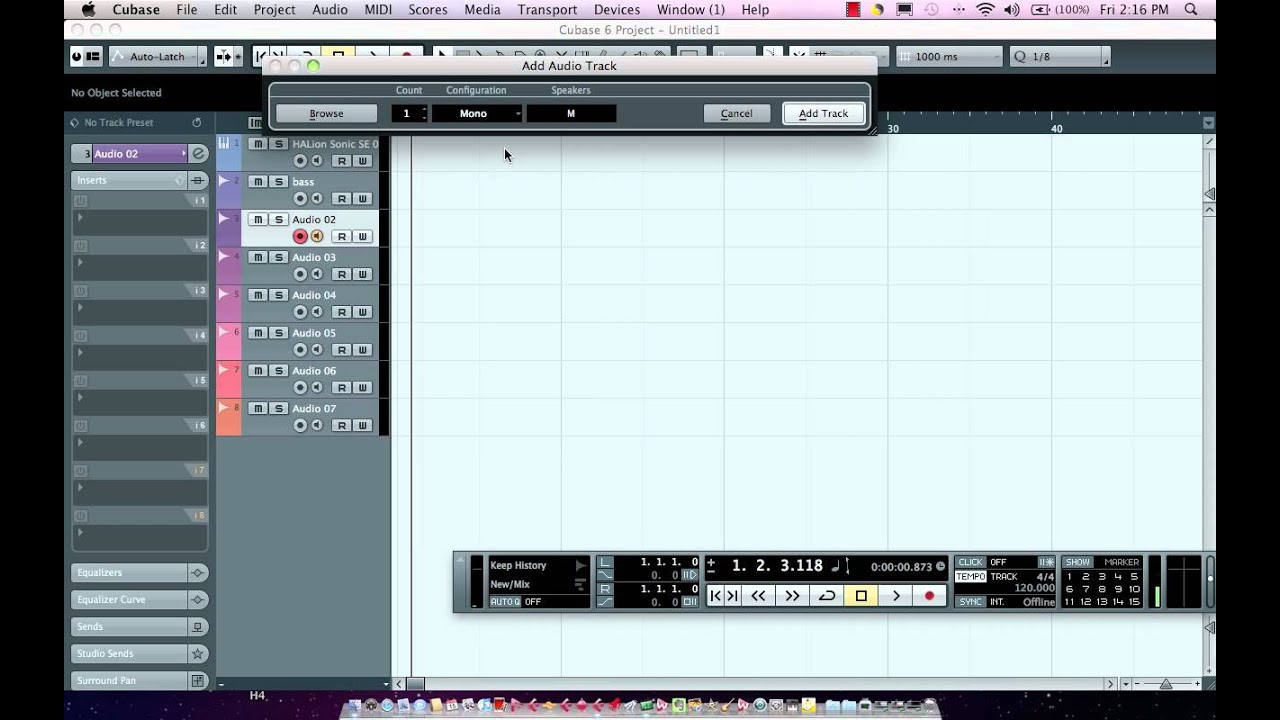Mute the Audio 07 track
This screenshot has width=1280, height=720.
click(258, 408)
